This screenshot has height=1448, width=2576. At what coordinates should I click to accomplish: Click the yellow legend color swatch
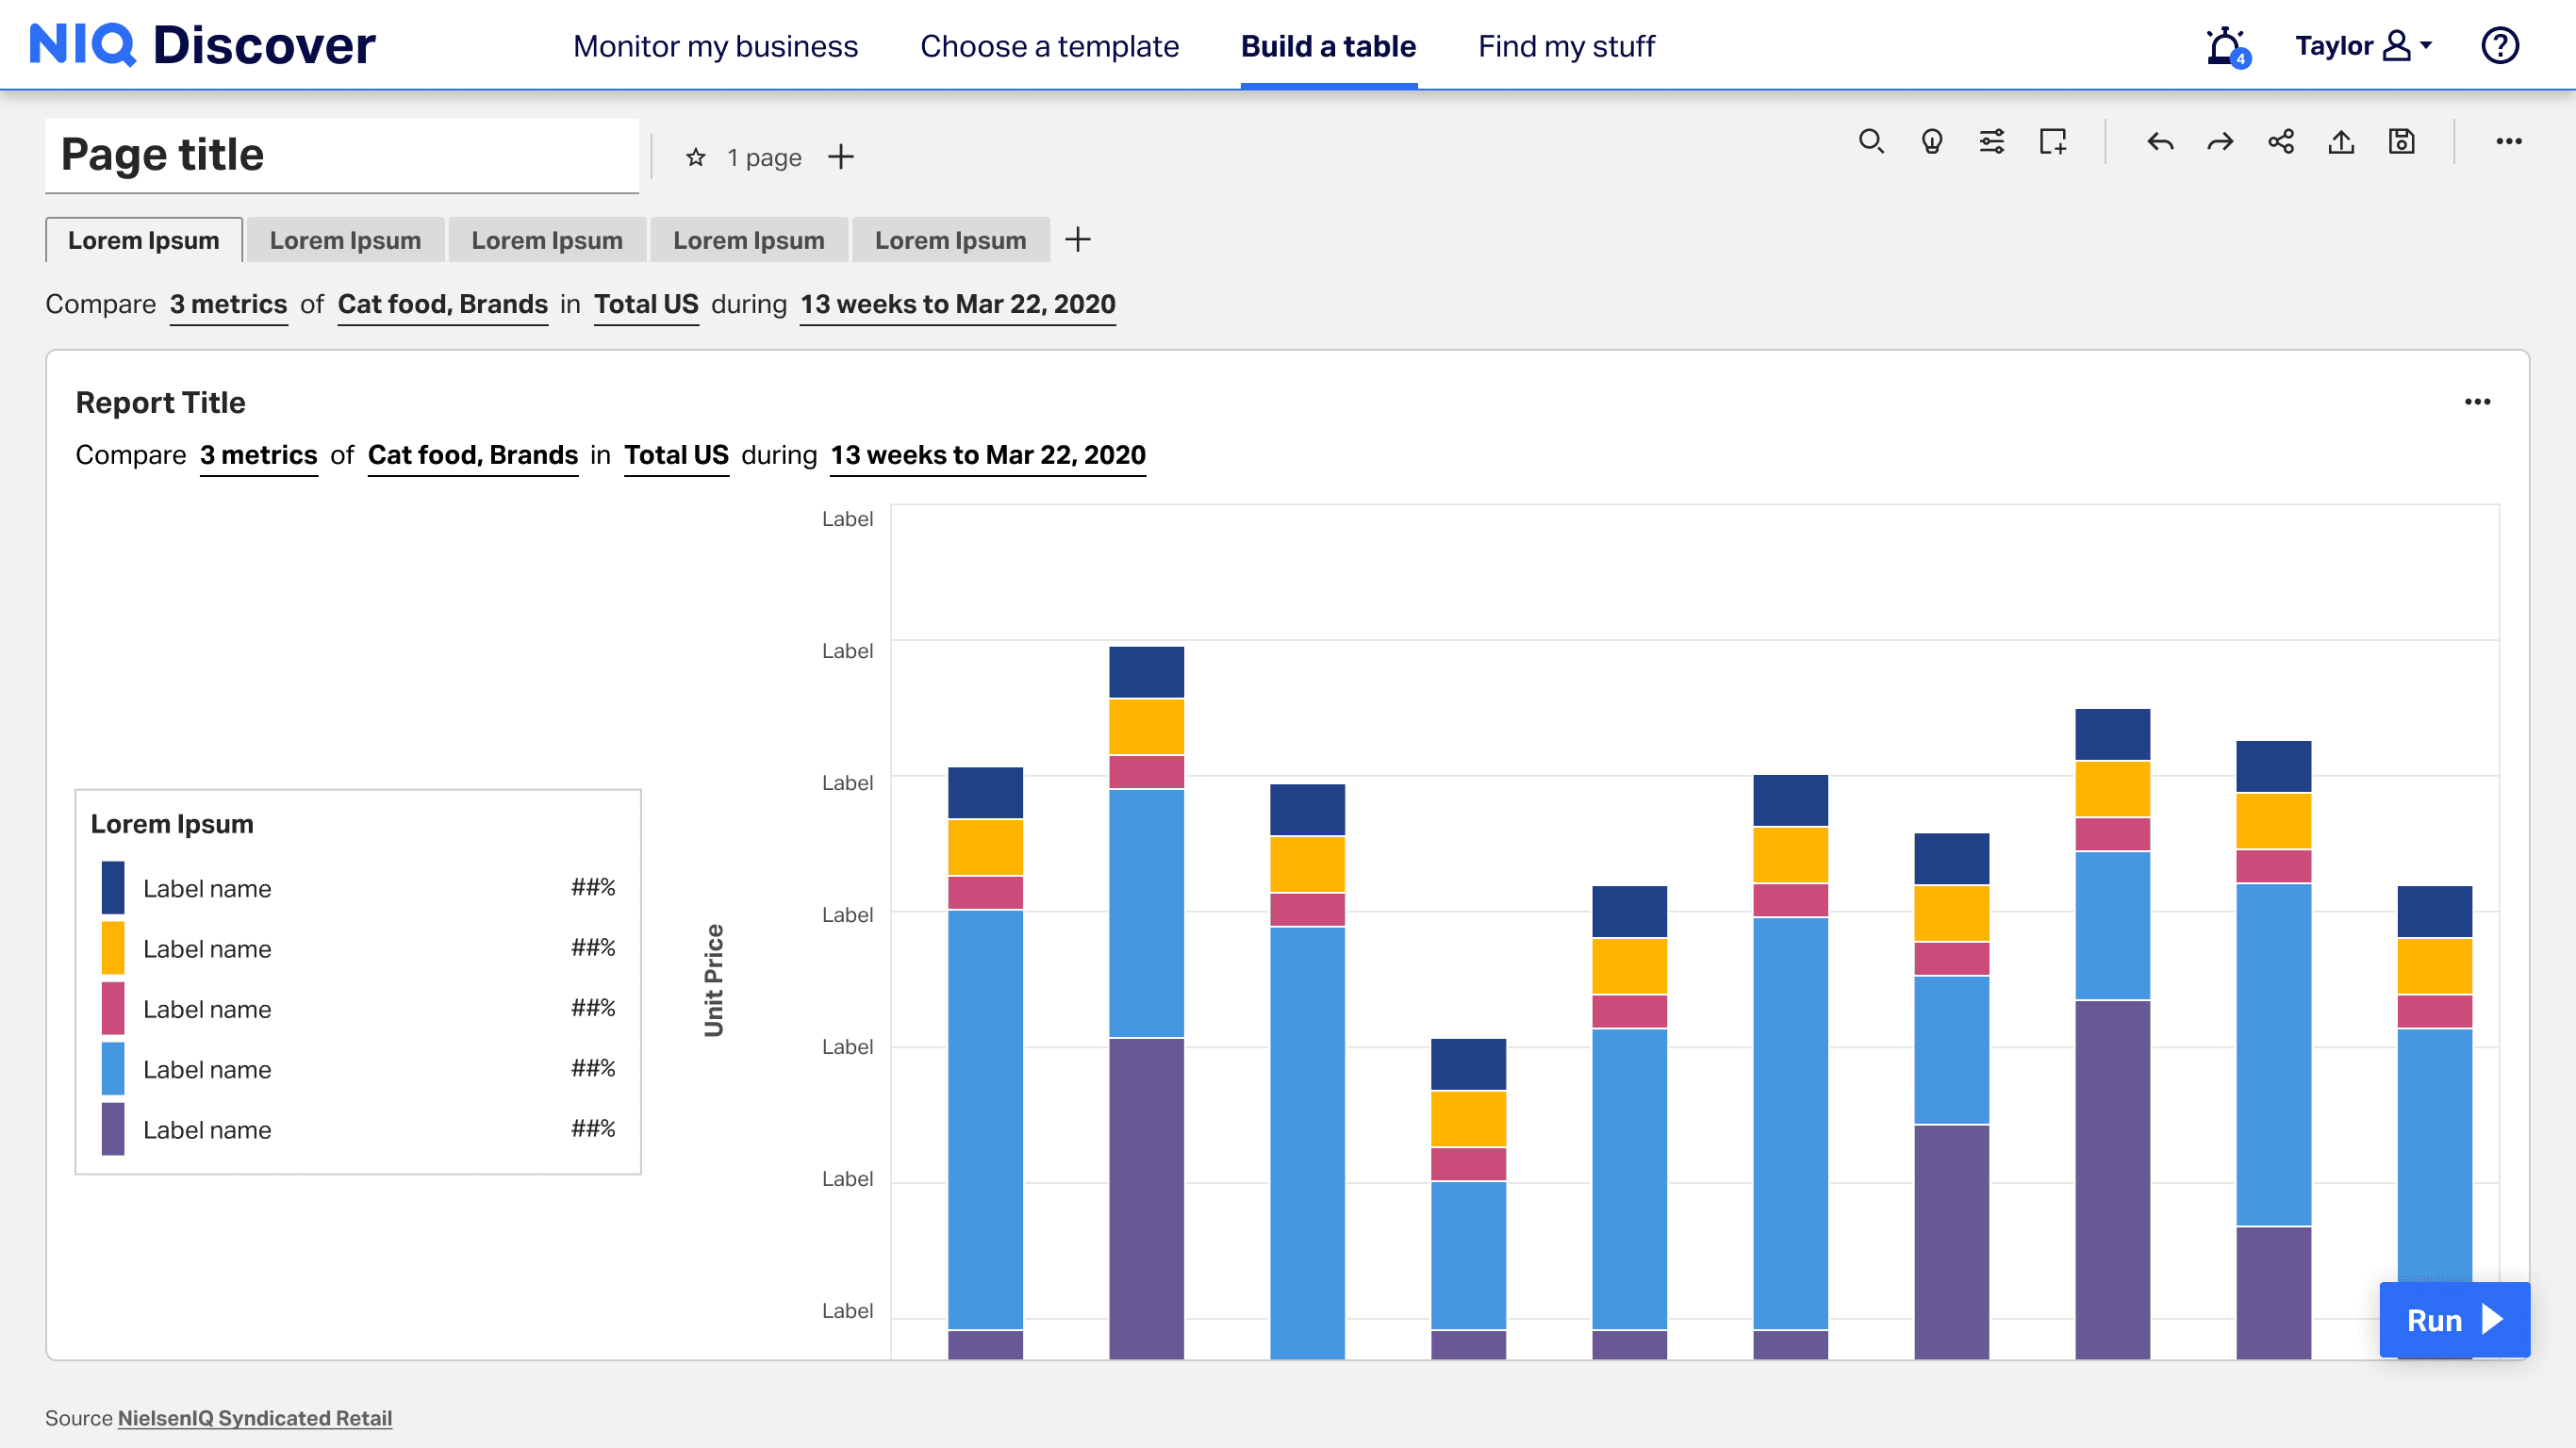pyautogui.click(x=113, y=948)
